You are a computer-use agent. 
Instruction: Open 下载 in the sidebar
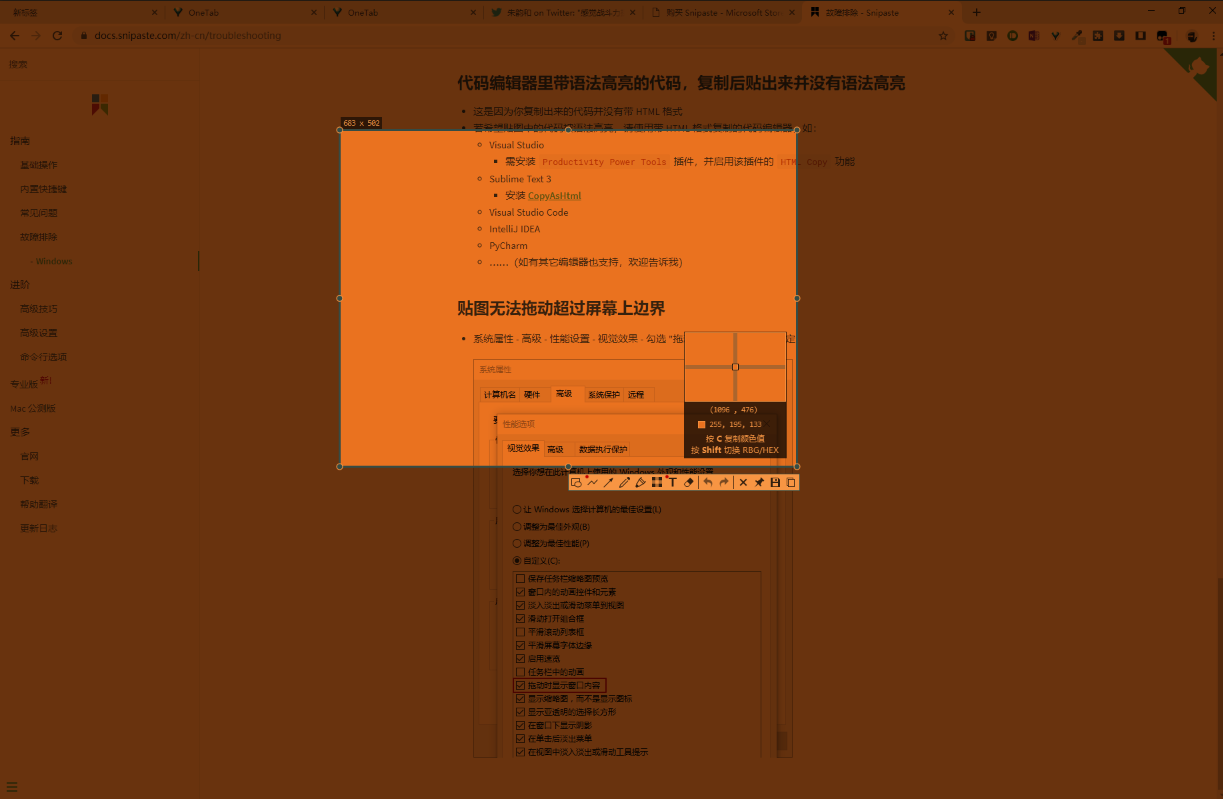point(30,480)
